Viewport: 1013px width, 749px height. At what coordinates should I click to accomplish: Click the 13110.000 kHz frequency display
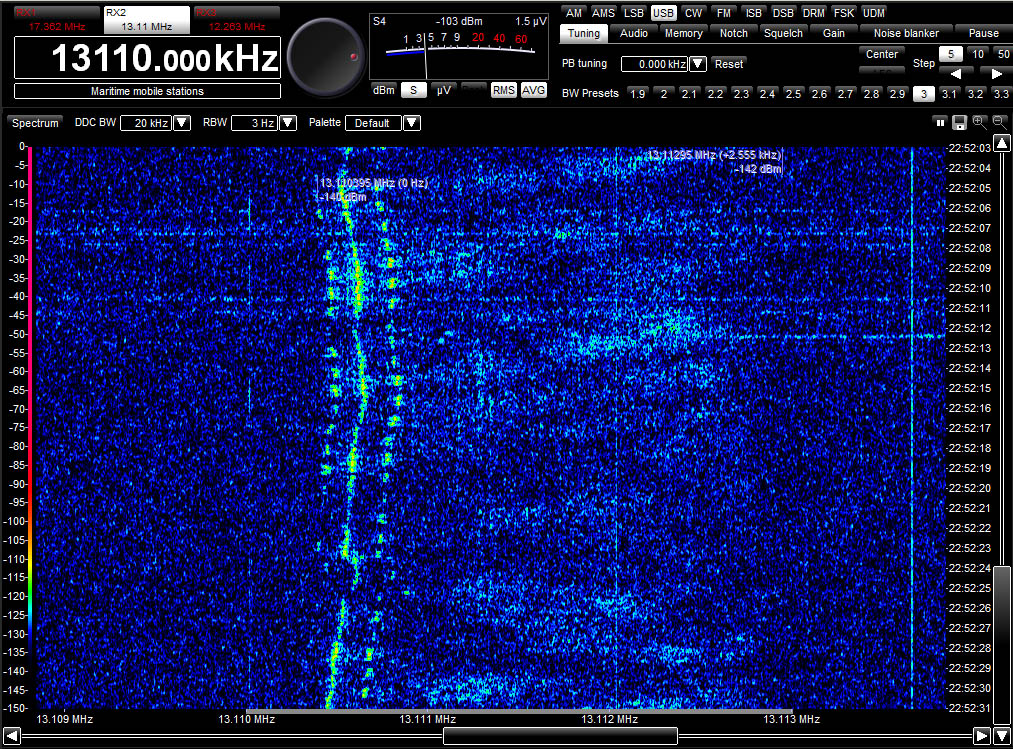(147, 58)
